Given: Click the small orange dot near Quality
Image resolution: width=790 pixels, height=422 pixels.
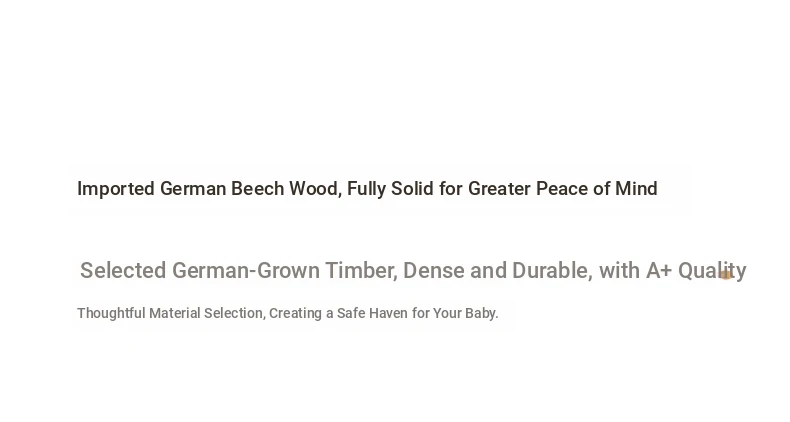Looking at the screenshot, I should (x=727, y=274).
